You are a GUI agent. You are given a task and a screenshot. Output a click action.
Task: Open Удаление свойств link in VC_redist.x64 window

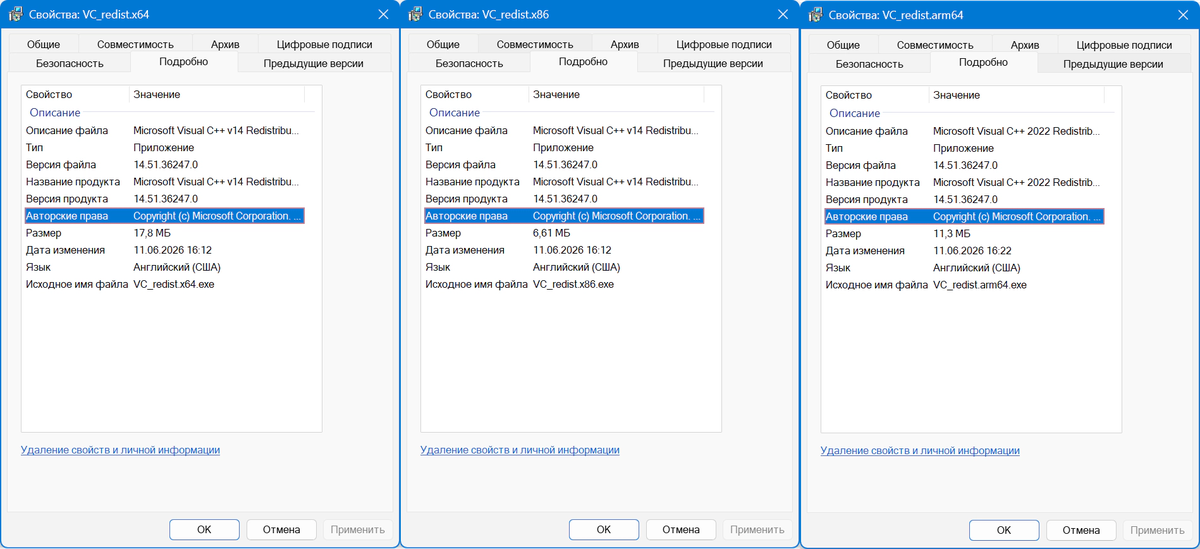pos(120,450)
